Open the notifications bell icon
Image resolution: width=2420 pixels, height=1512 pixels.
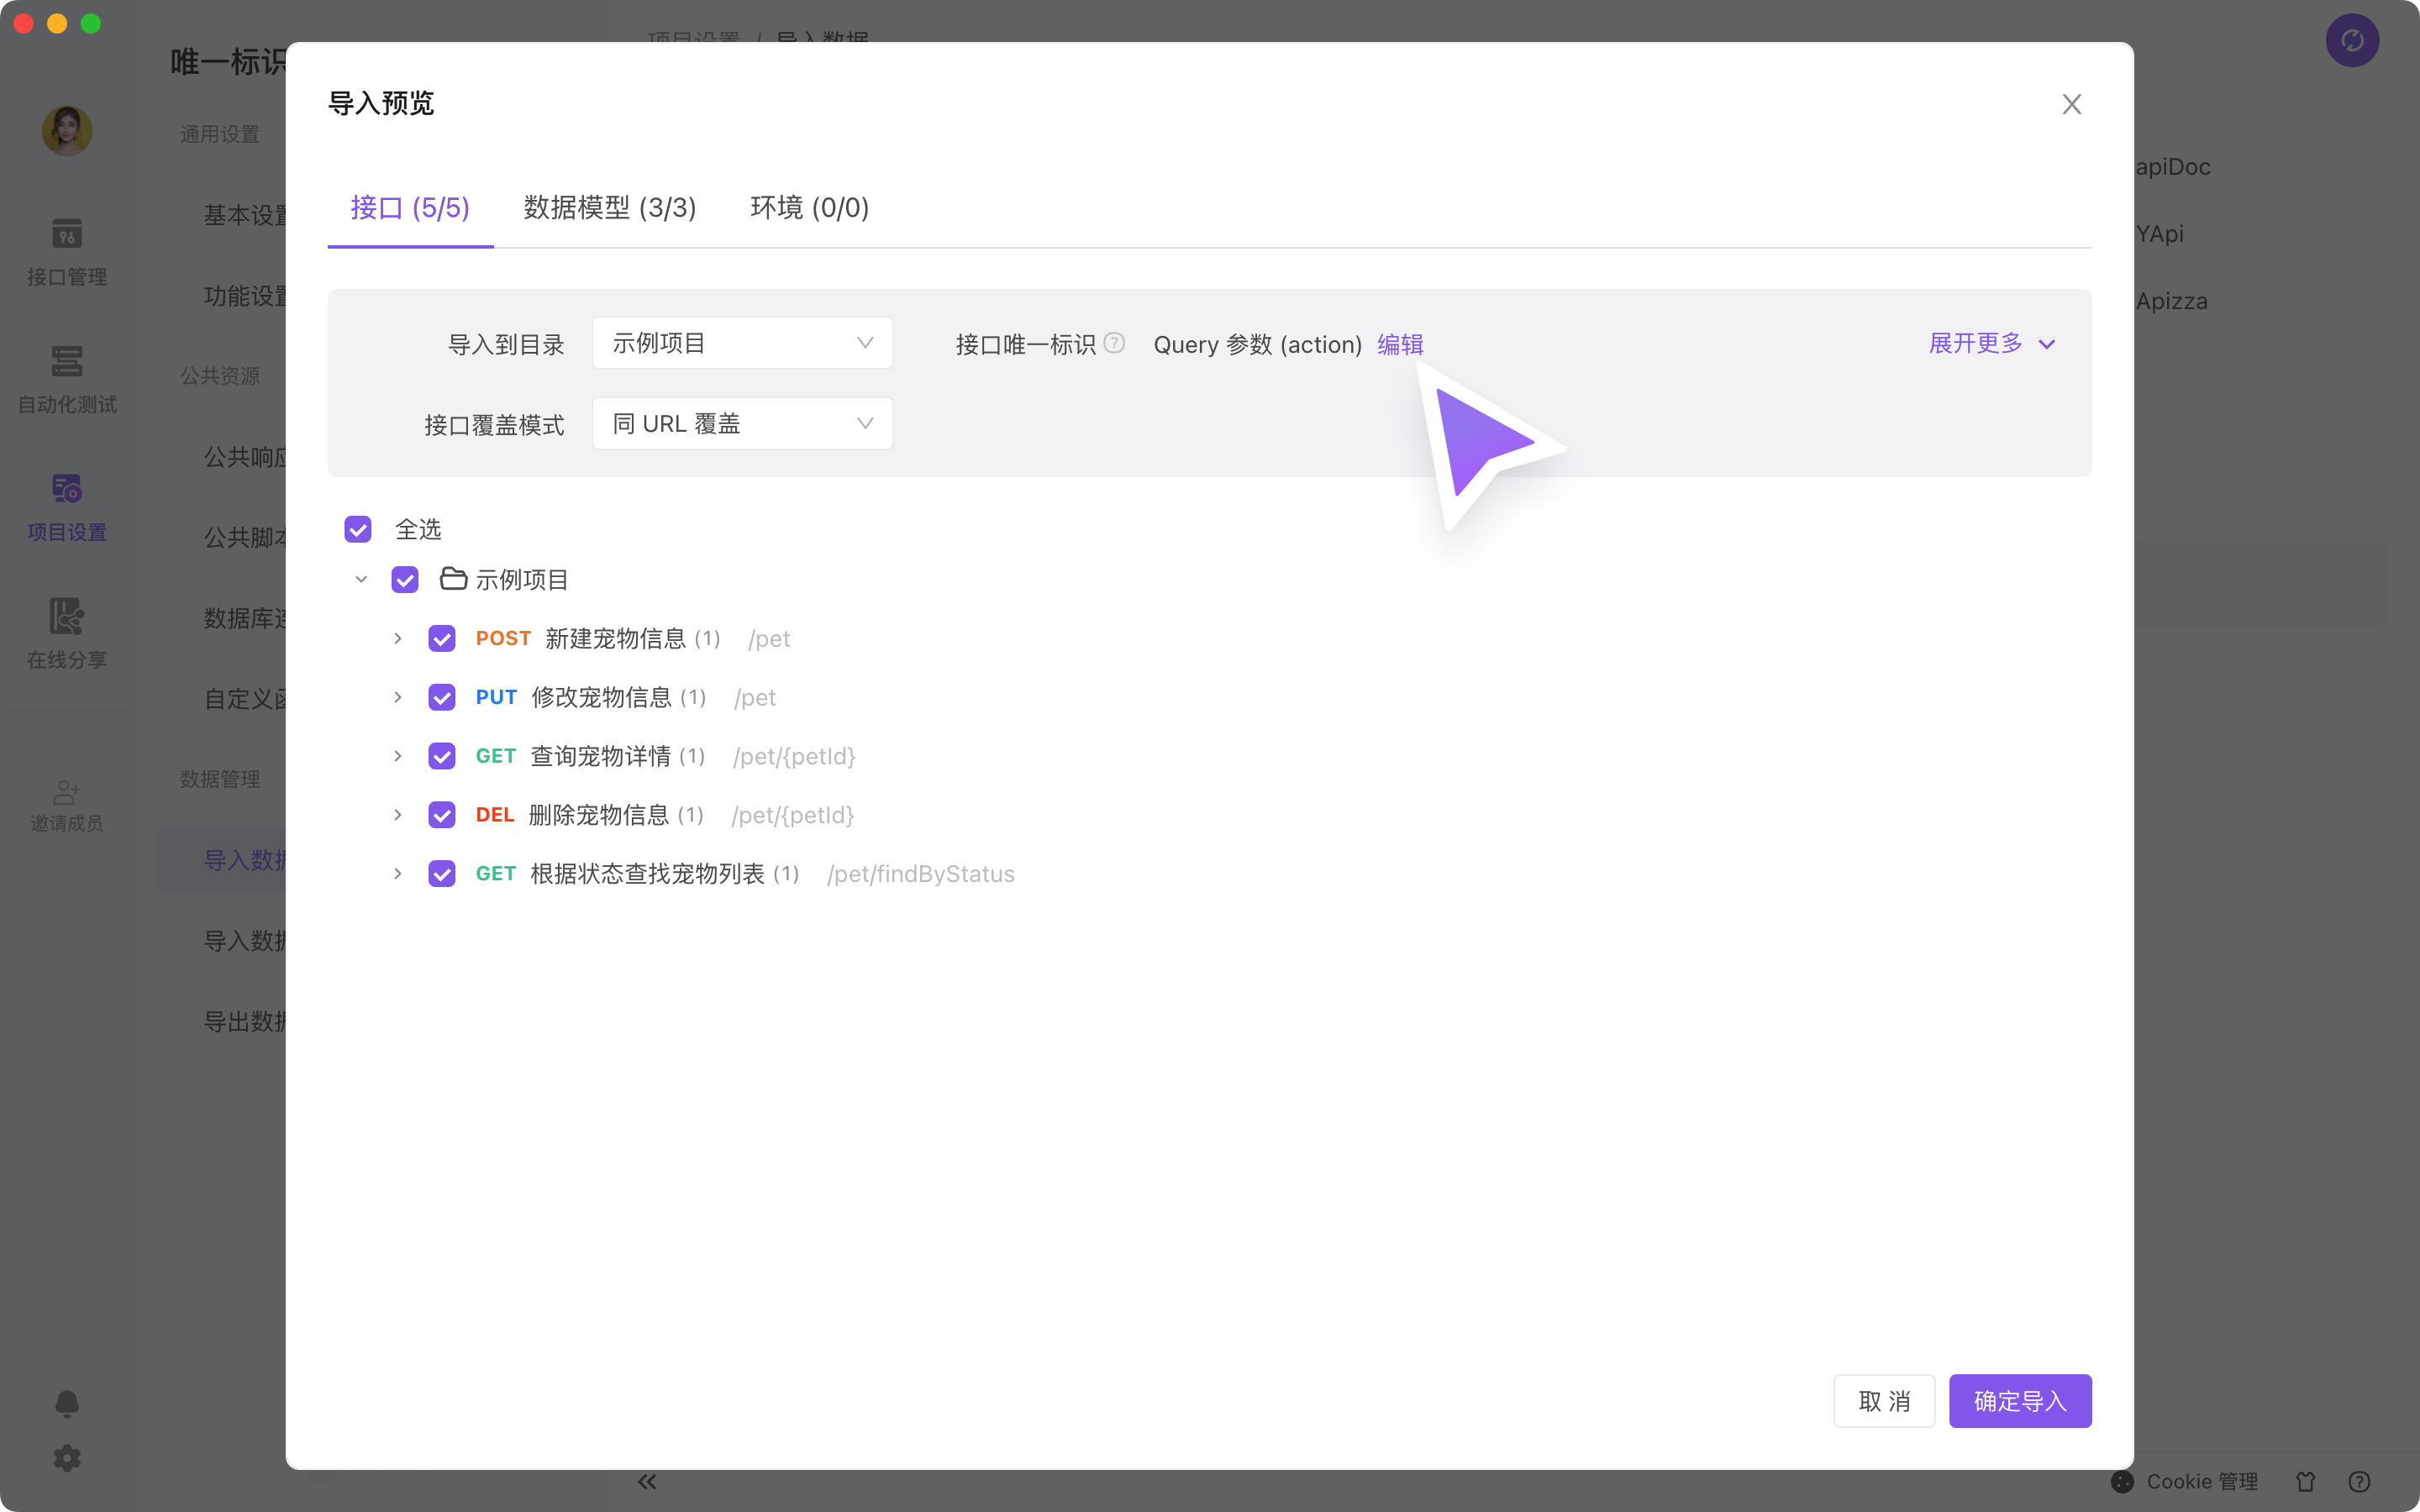(67, 1403)
